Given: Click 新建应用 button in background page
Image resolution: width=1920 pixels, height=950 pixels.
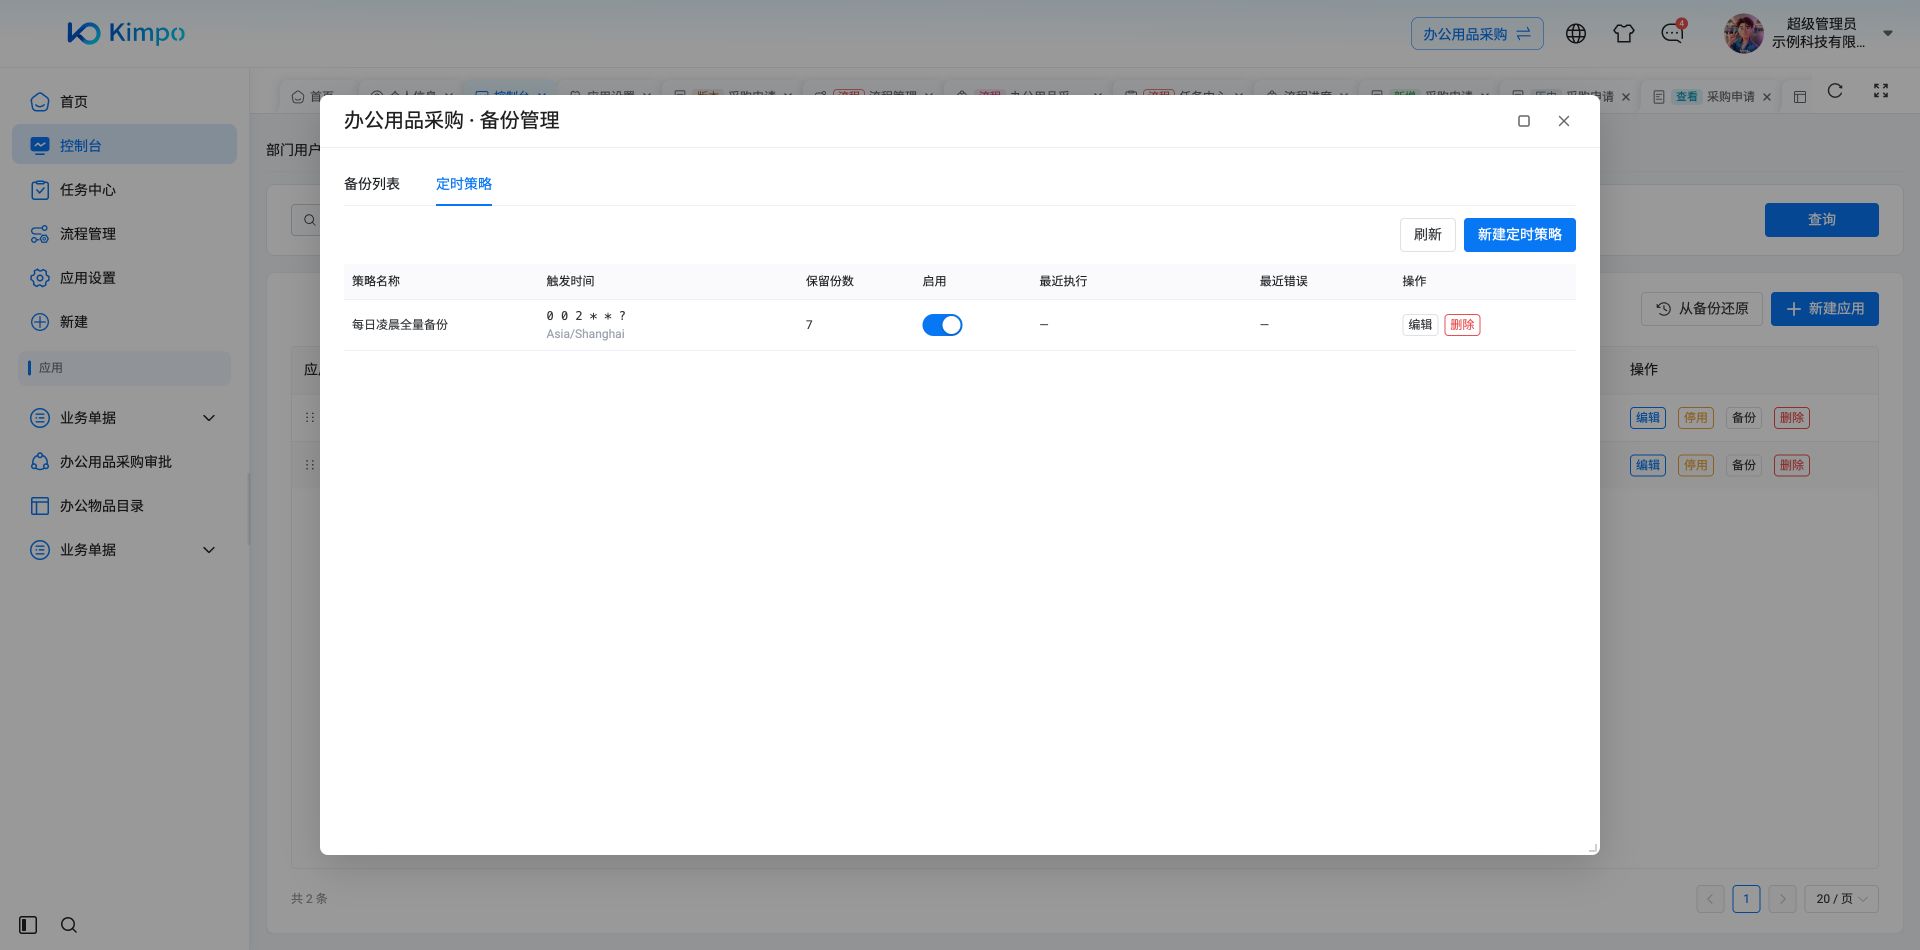Looking at the screenshot, I should coord(1825,309).
